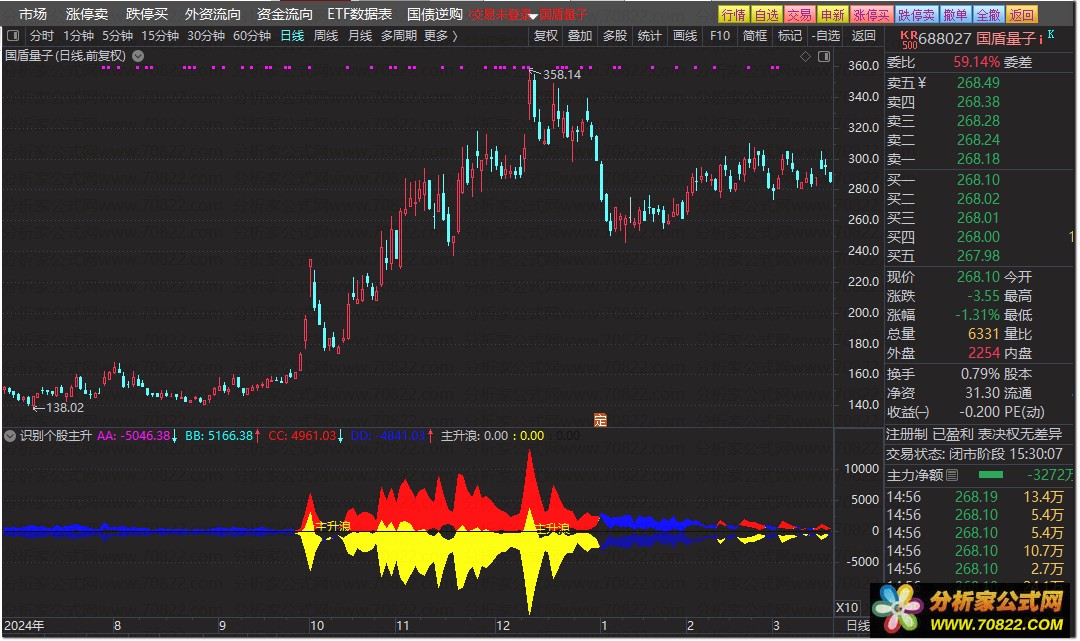Click the red i info icon after 国盾量子

(1041, 40)
